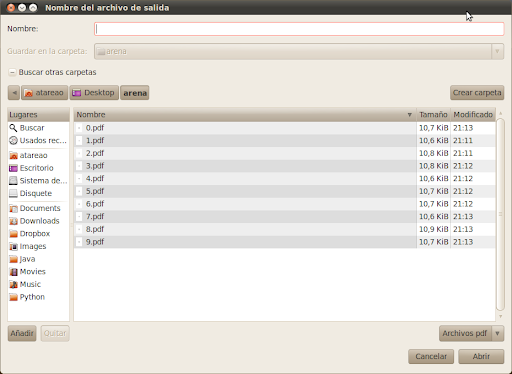
Task: Open the Archivos pdf filter dropdown
Action: (x=471, y=333)
